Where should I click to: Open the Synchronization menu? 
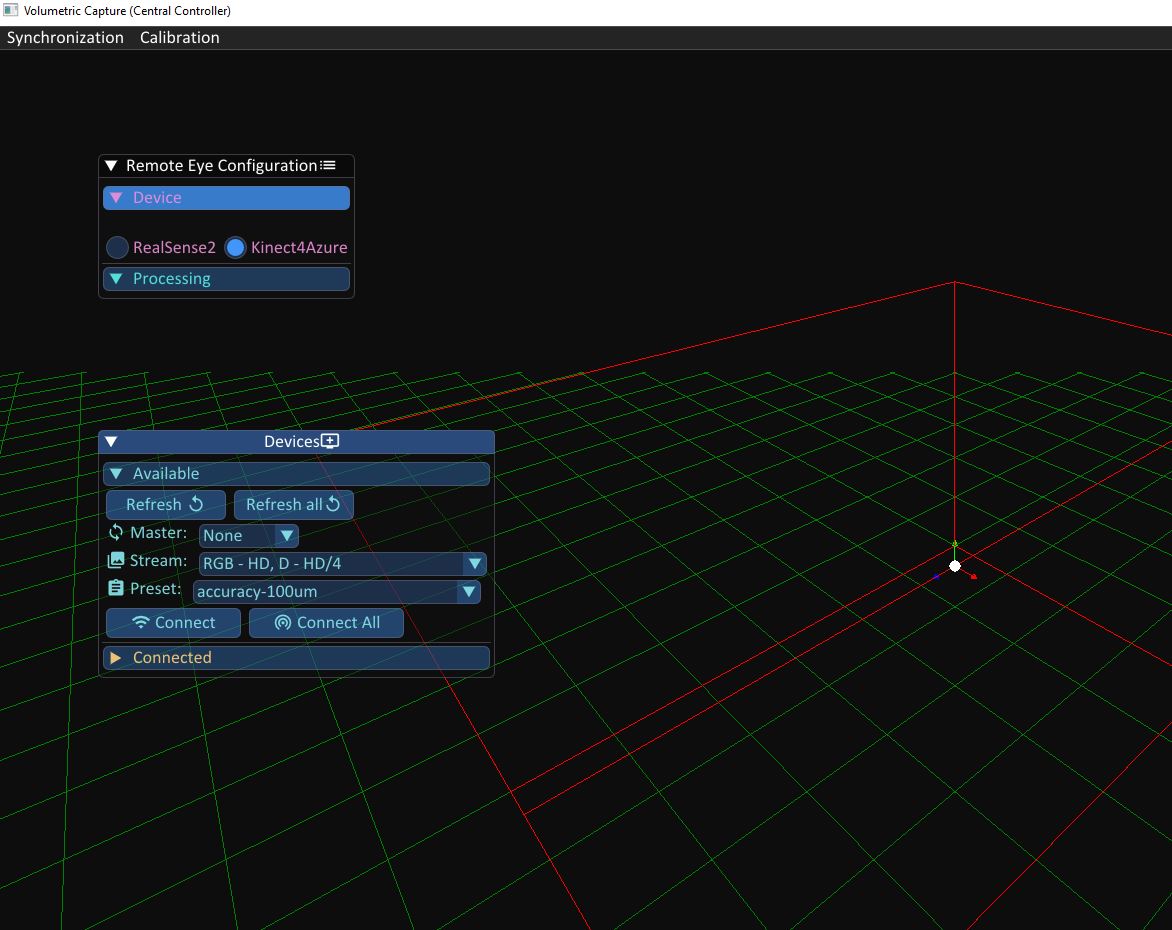tap(64, 37)
